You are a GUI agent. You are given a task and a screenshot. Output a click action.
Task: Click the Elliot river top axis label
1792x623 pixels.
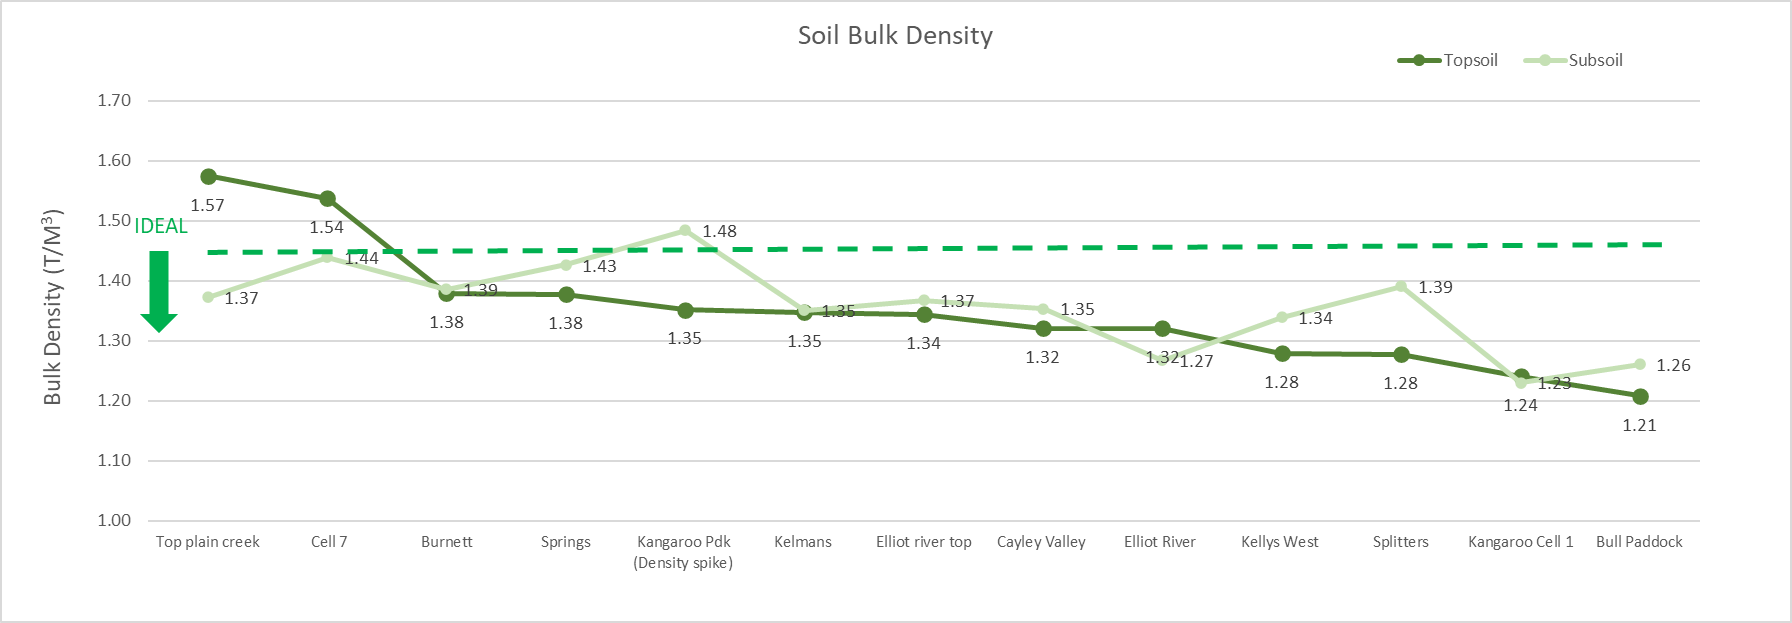click(x=923, y=542)
